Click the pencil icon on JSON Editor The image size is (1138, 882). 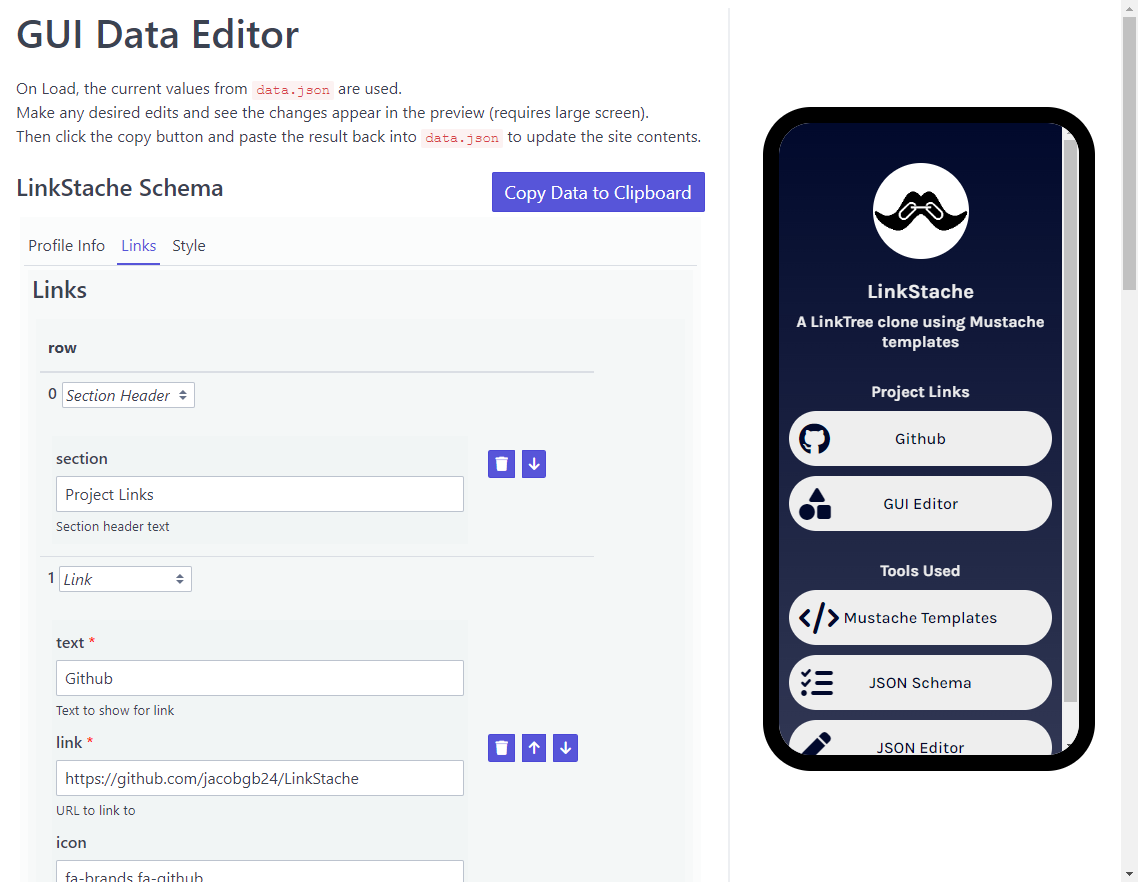816,744
